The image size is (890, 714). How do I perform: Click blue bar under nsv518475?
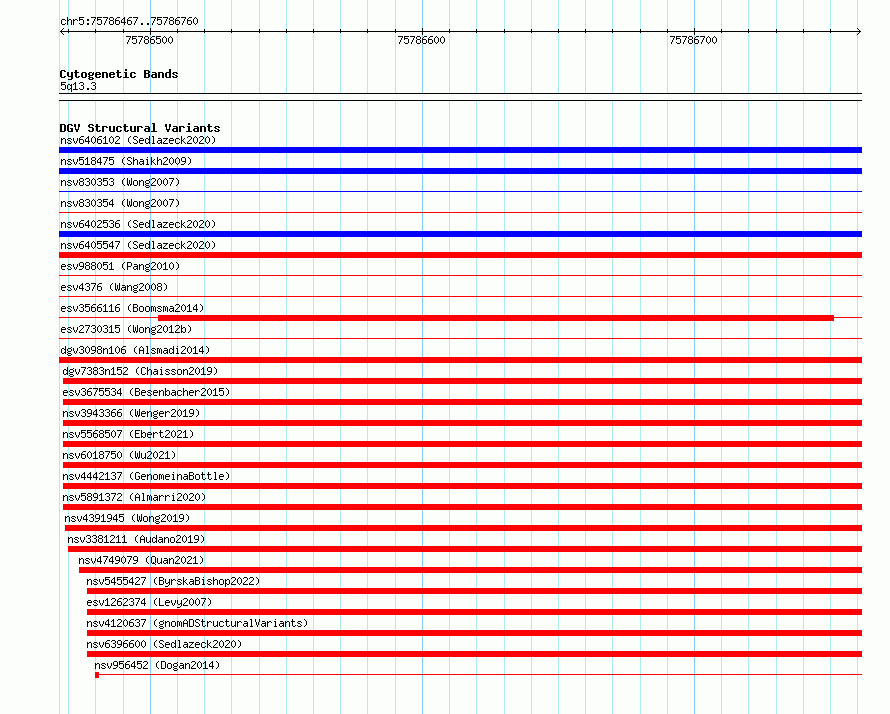pyautogui.click(x=460, y=171)
